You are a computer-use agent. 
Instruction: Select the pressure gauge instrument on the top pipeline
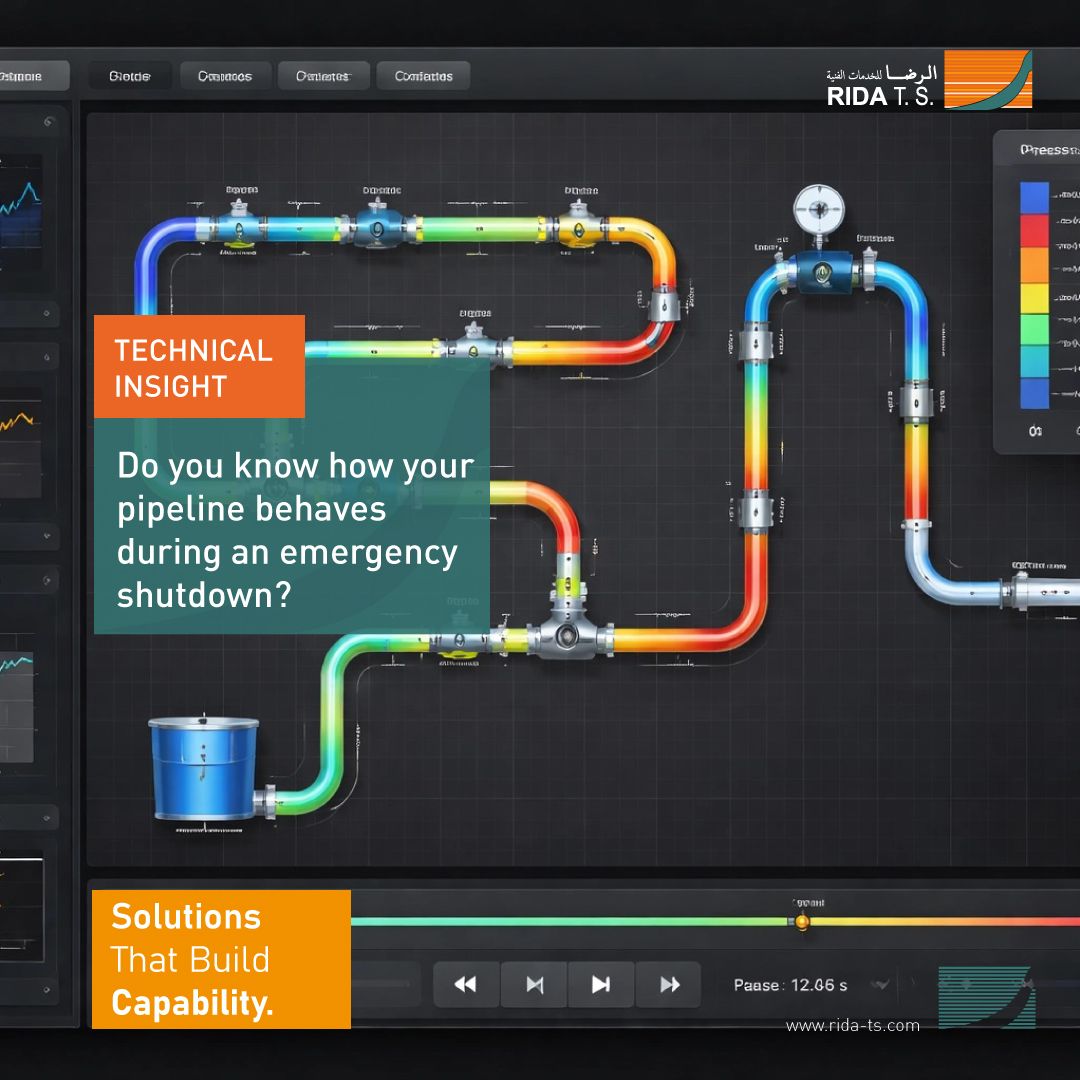coord(818,210)
